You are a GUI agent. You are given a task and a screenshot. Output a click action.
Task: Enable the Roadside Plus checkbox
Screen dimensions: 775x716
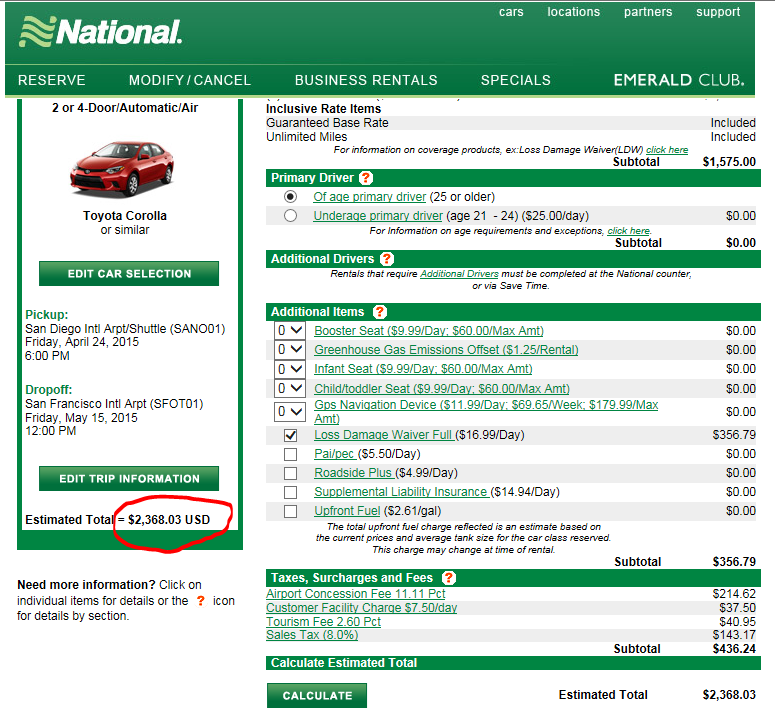(x=291, y=473)
